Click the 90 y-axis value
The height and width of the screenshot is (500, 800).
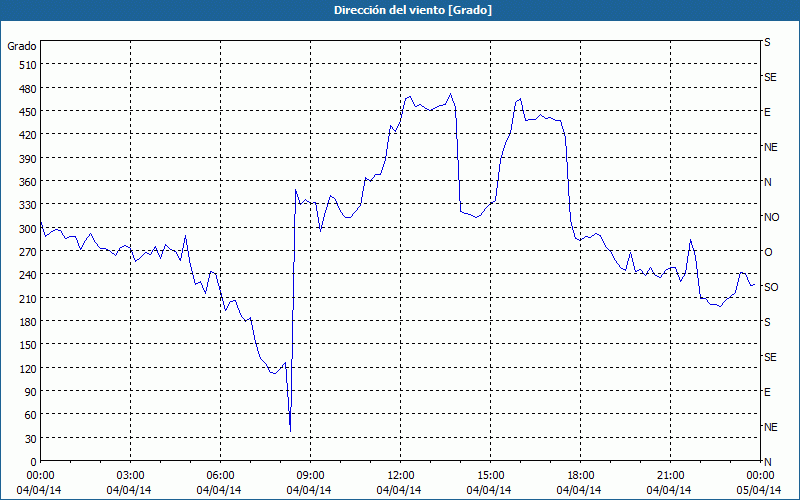click(31, 392)
